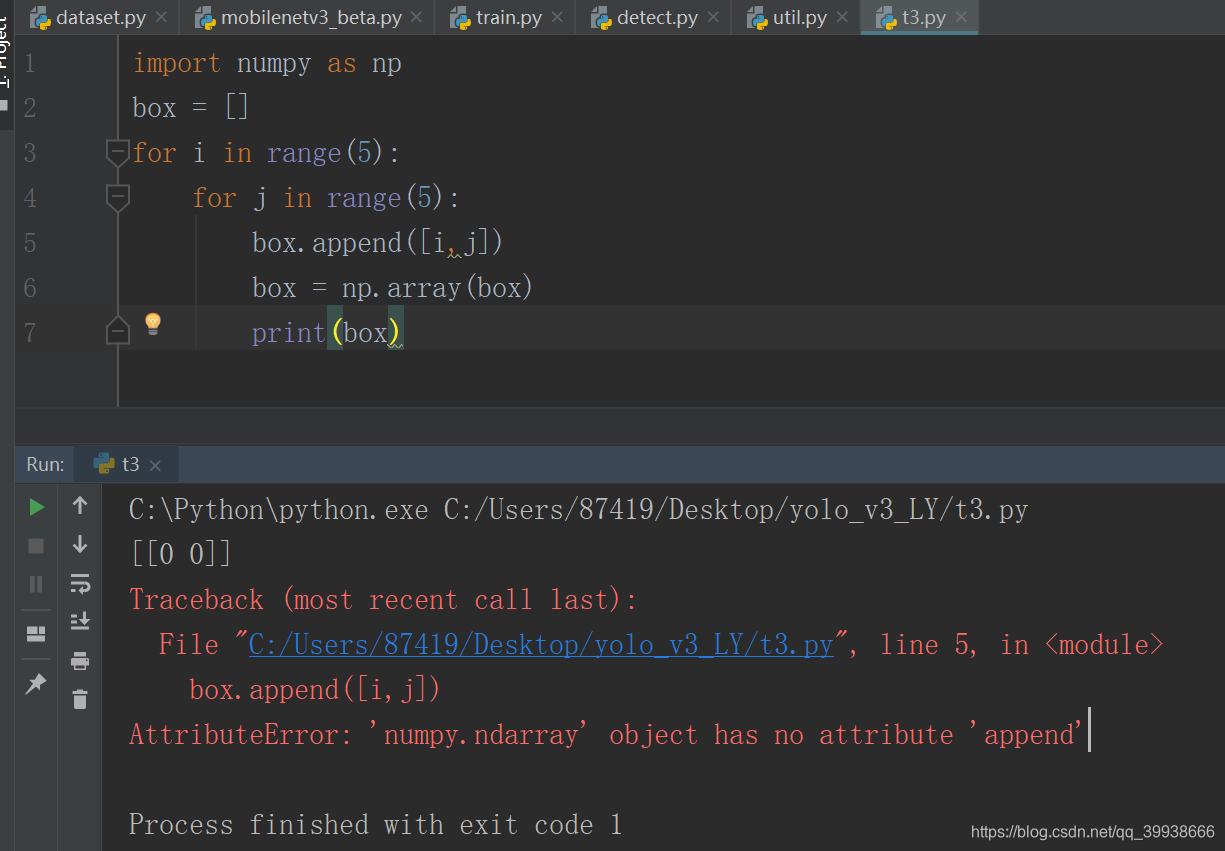The height and width of the screenshot is (851, 1225).
Task: Close the t3 run tab
Action: 155,465
